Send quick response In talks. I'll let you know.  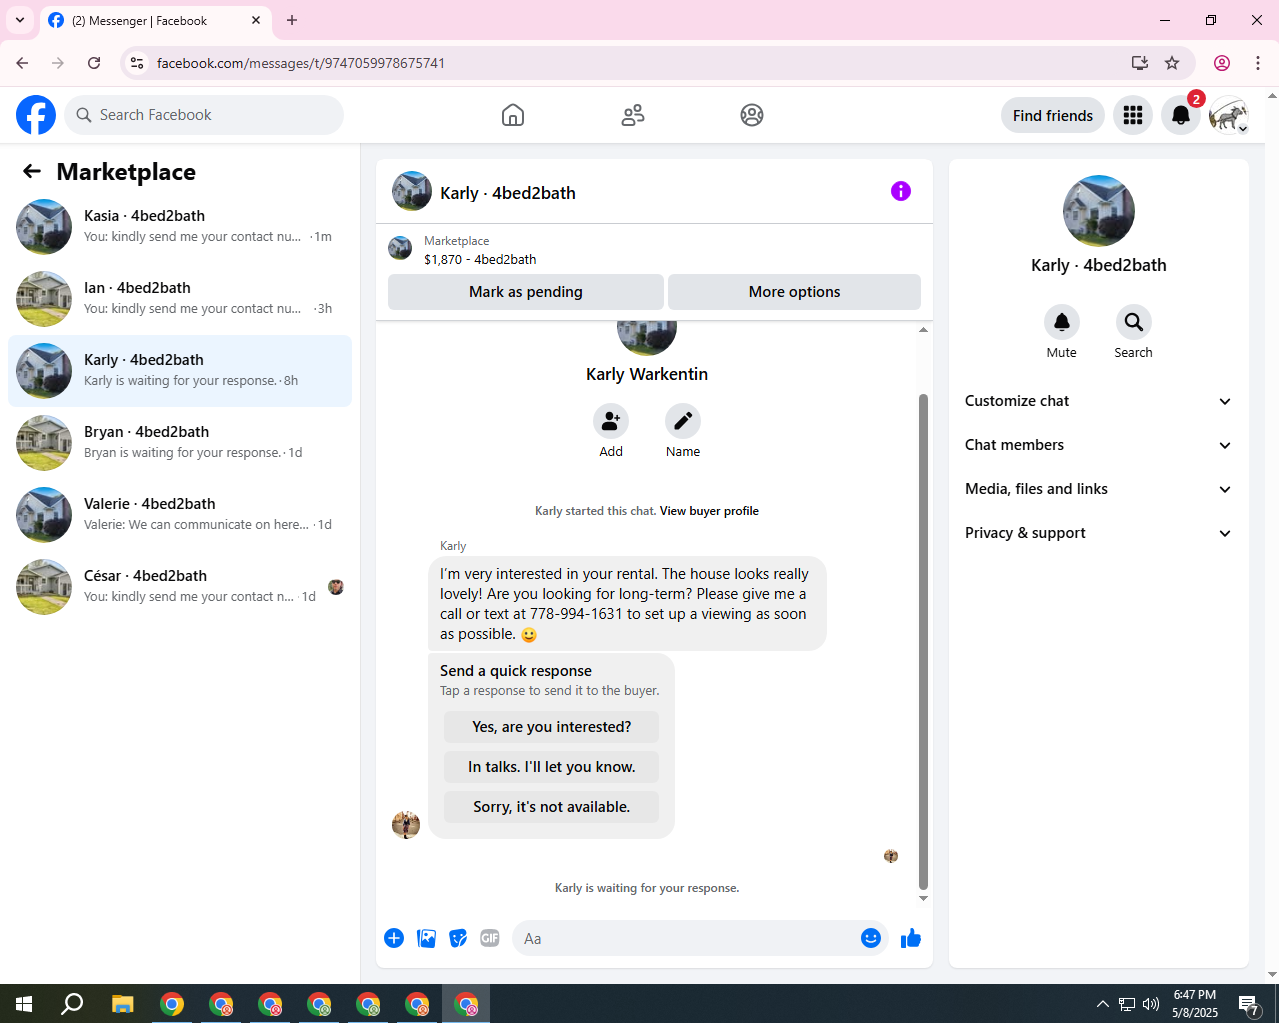tap(552, 767)
